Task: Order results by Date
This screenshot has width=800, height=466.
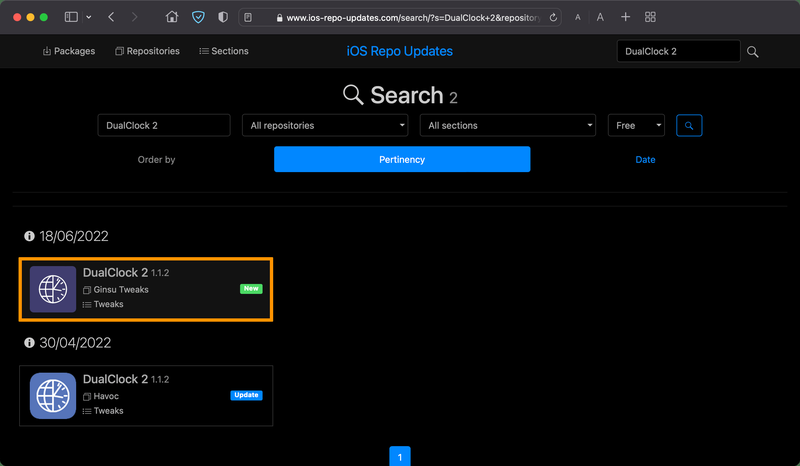Action: 645,160
